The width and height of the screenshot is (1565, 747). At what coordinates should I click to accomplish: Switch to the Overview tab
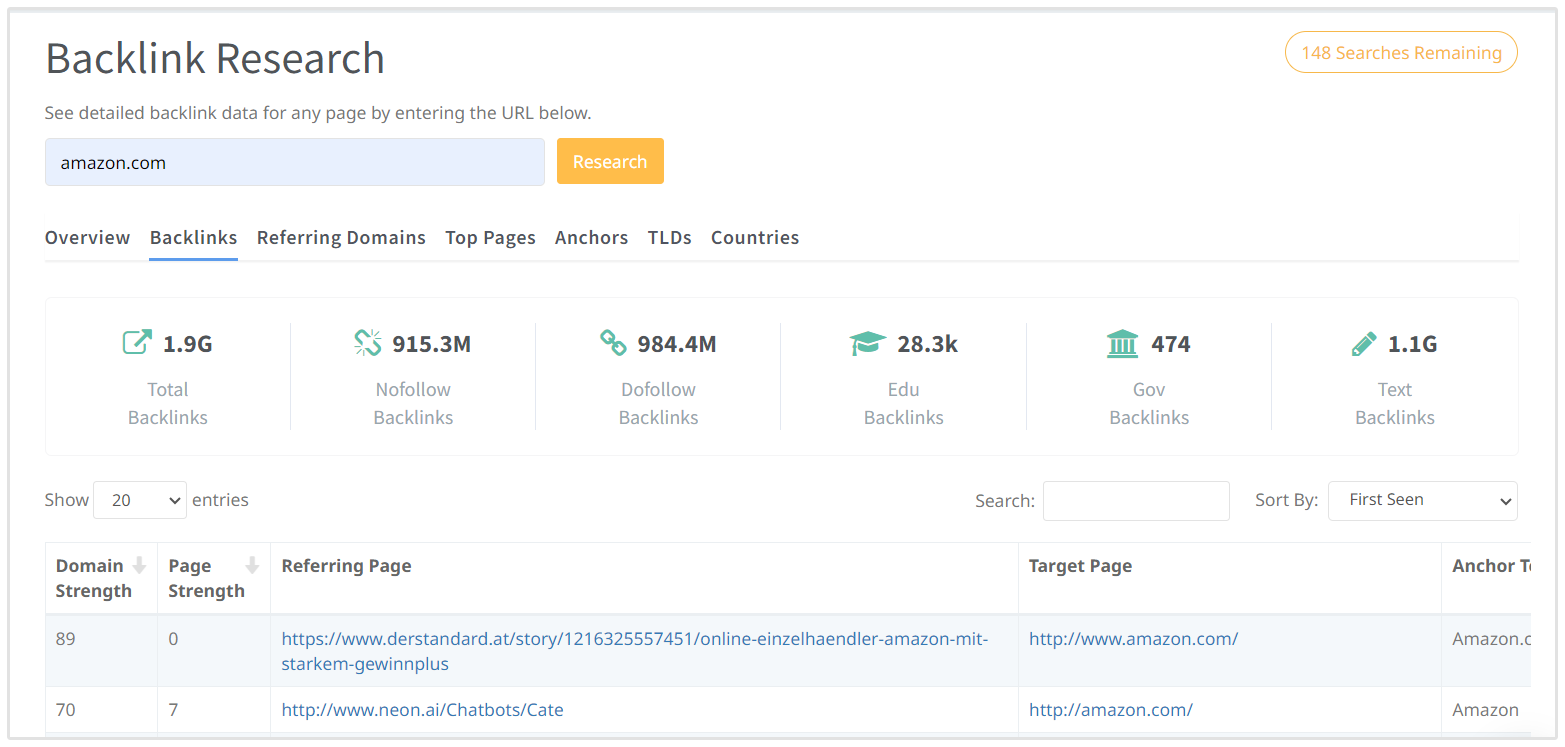point(87,238)
